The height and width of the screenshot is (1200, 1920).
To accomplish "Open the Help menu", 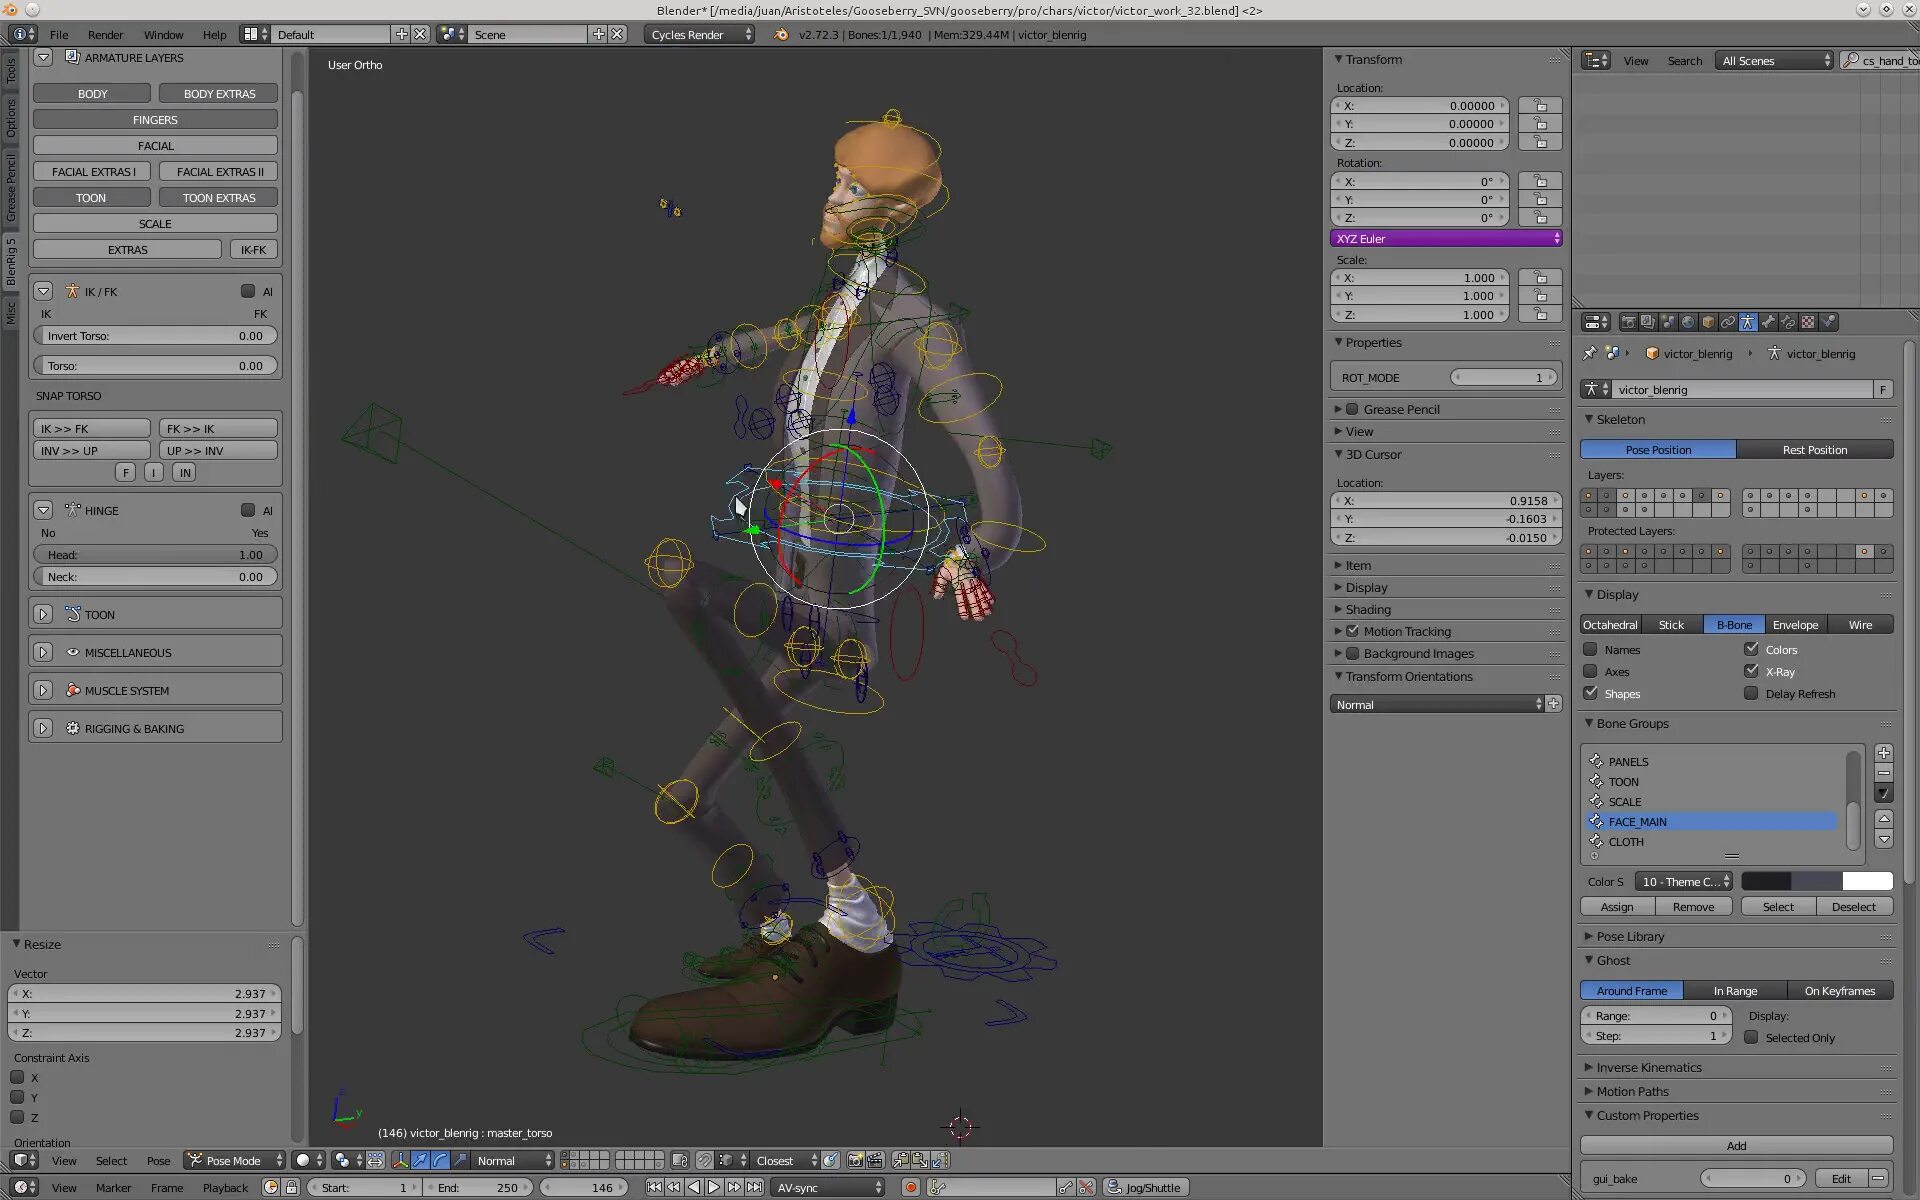I will point(214,34).
